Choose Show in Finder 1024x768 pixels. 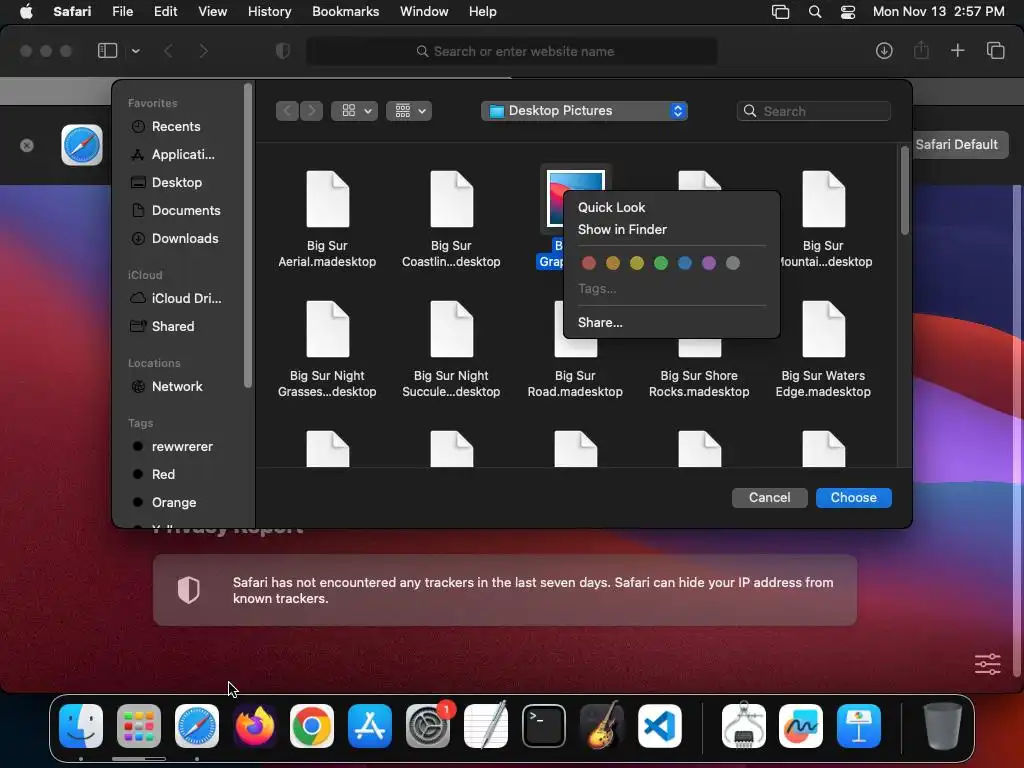pyautogui.click(x=622, y=229)
